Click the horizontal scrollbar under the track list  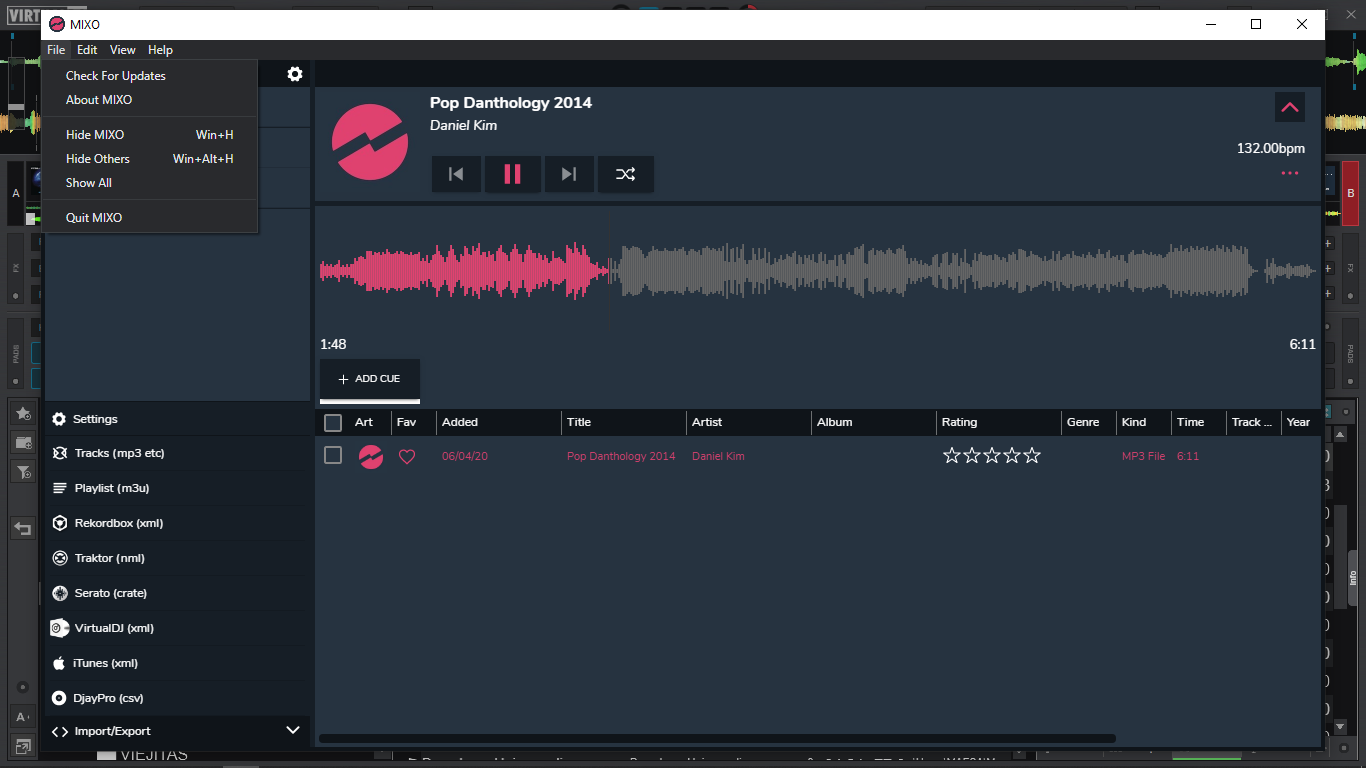coord(717,739)
